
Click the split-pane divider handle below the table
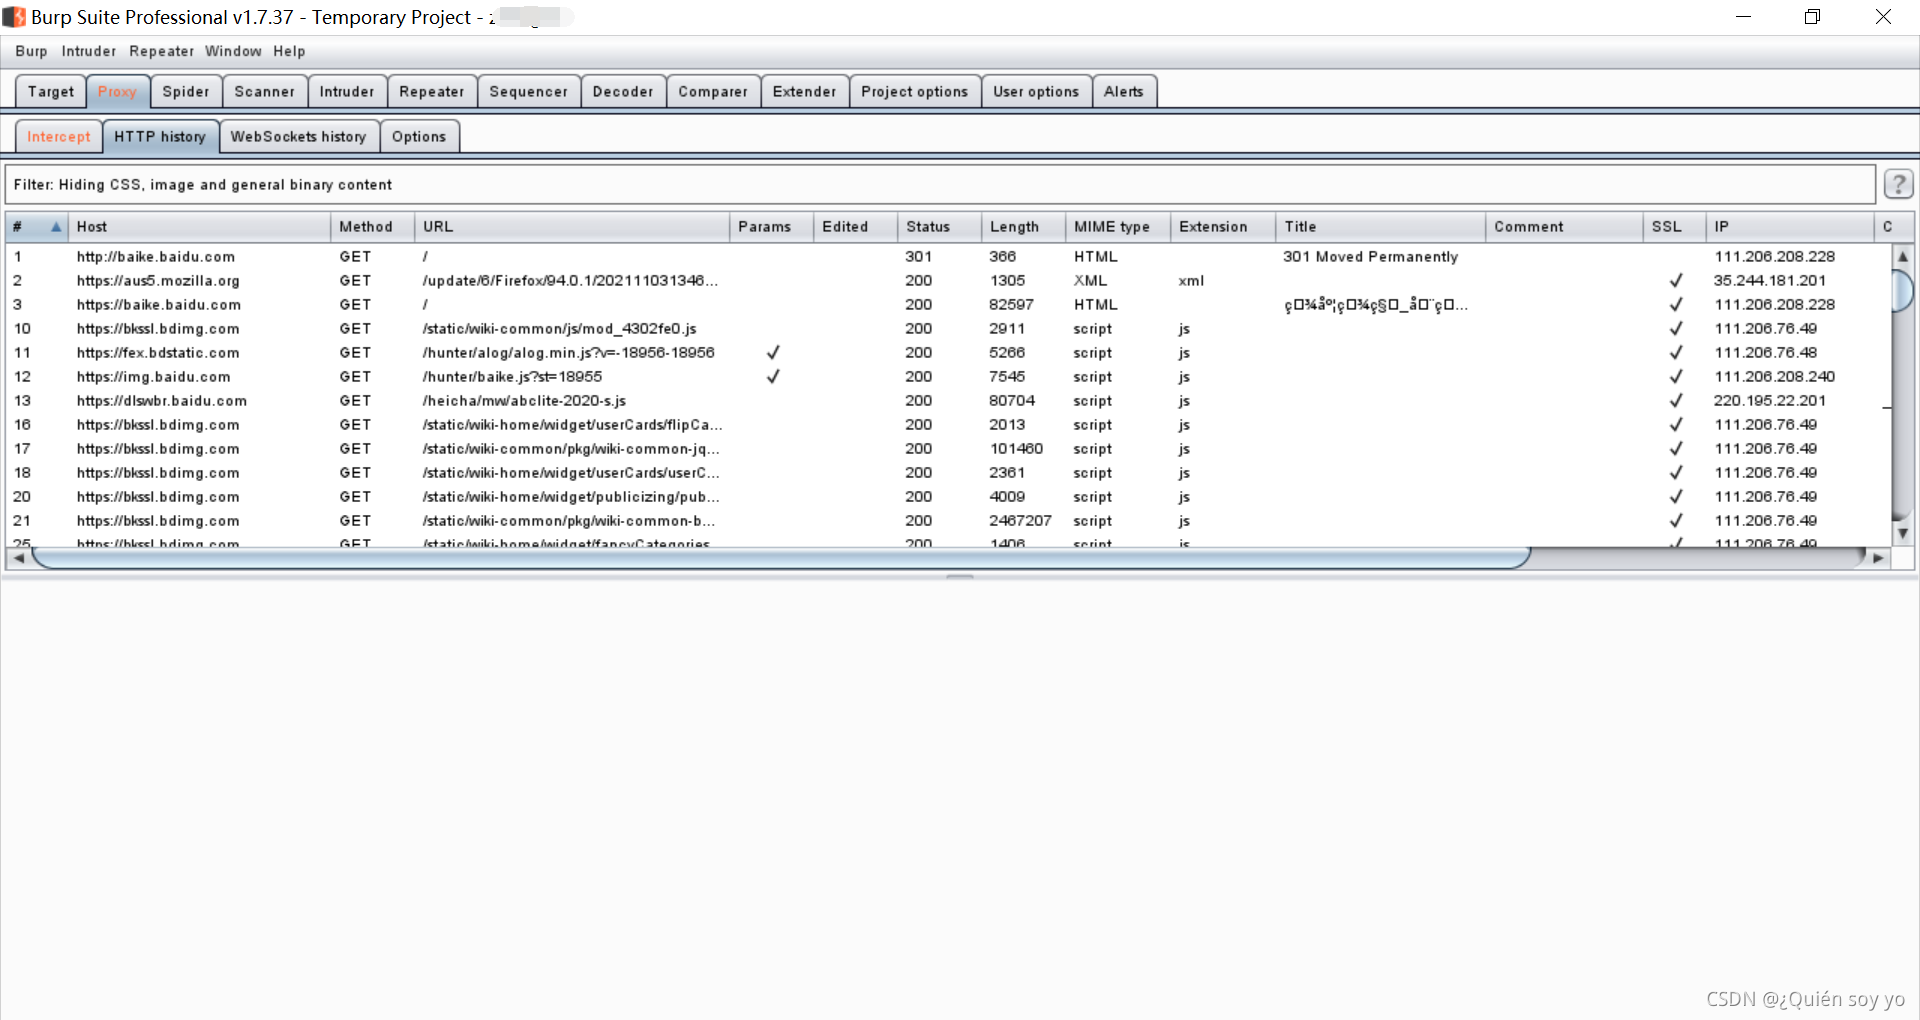pos(960,576)
